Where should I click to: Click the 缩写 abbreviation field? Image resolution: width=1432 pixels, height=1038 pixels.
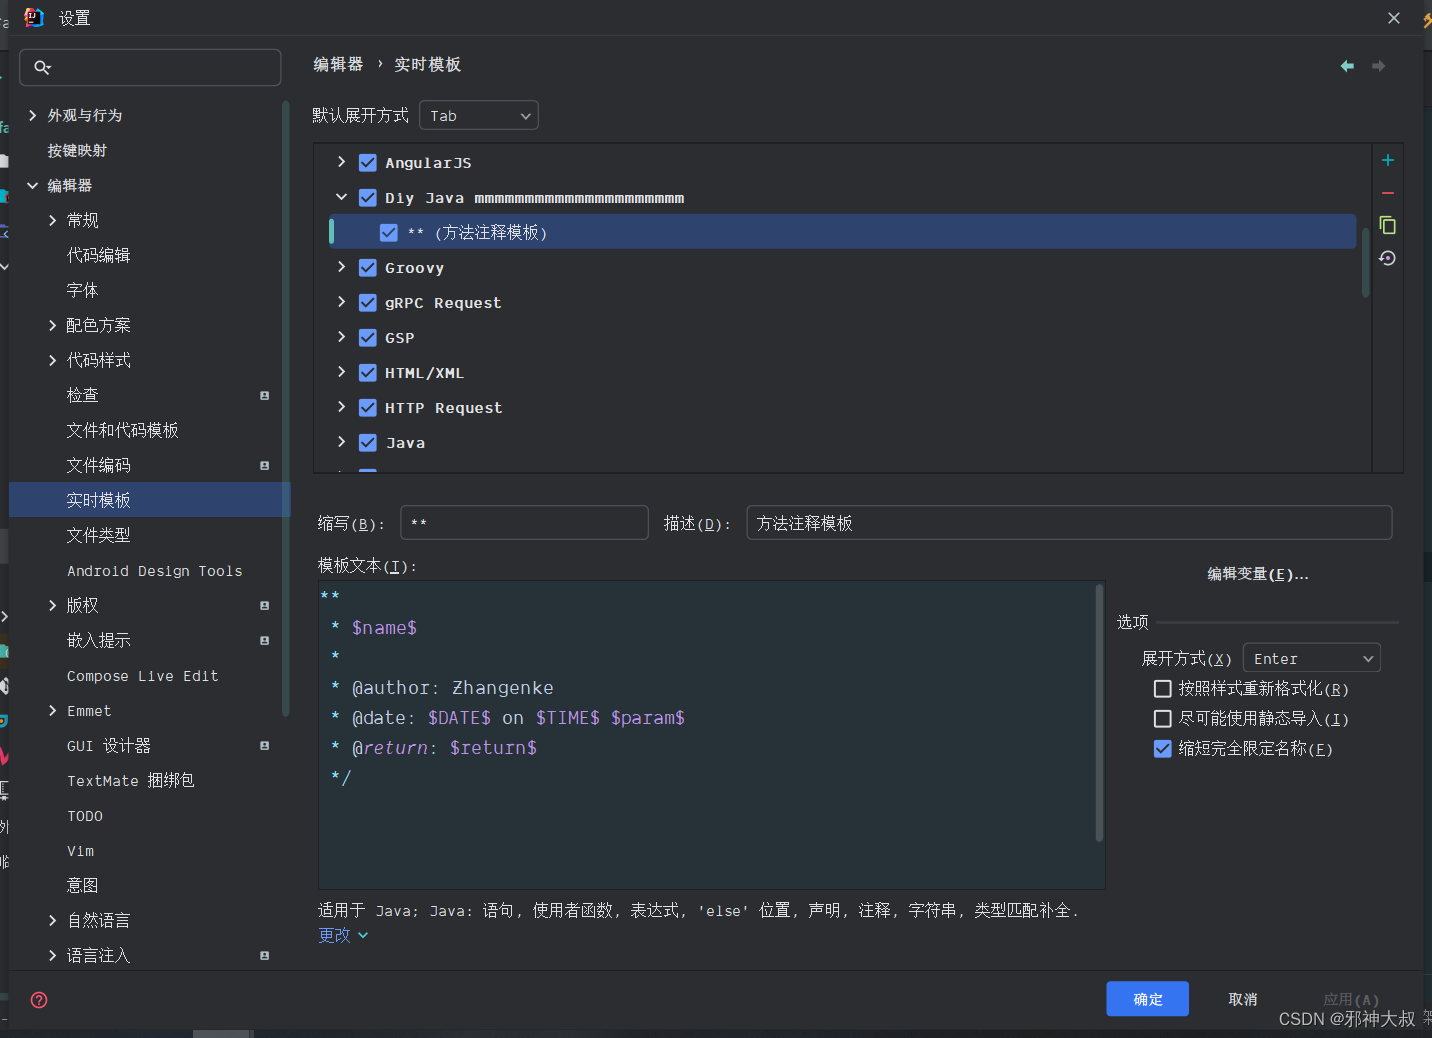pos(524,523)
